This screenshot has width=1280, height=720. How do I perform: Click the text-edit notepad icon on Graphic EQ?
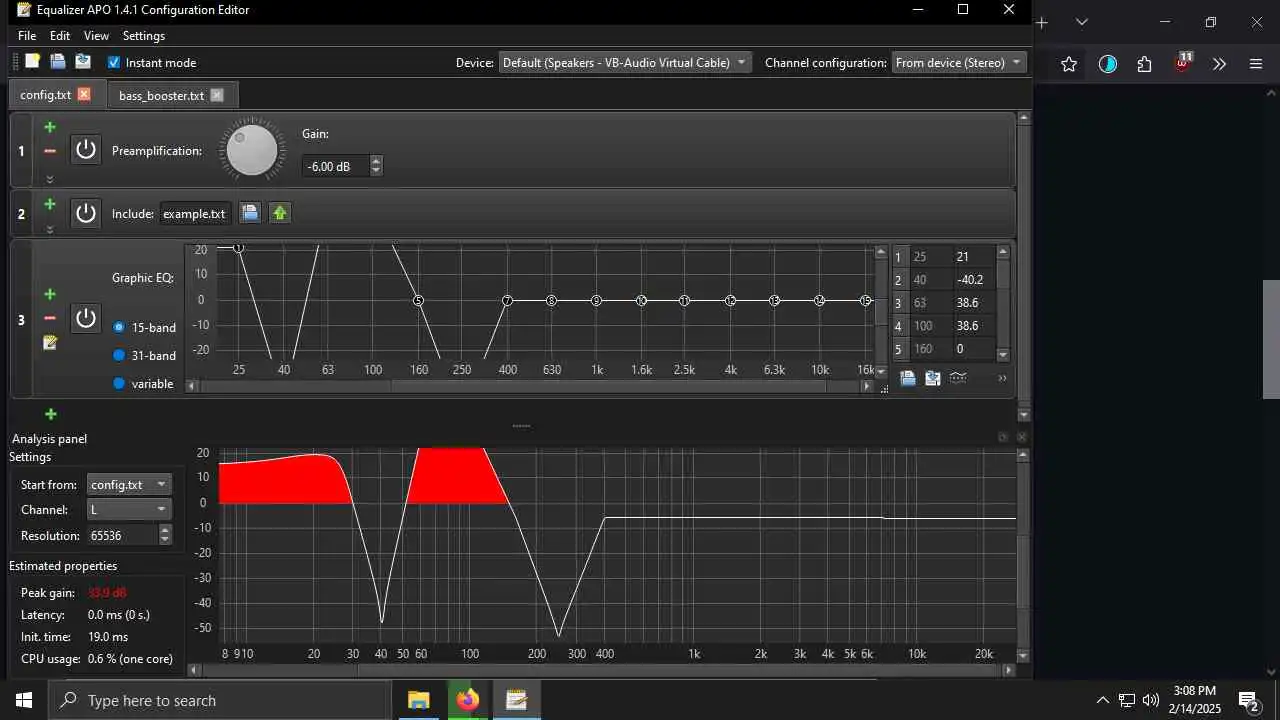50,343
